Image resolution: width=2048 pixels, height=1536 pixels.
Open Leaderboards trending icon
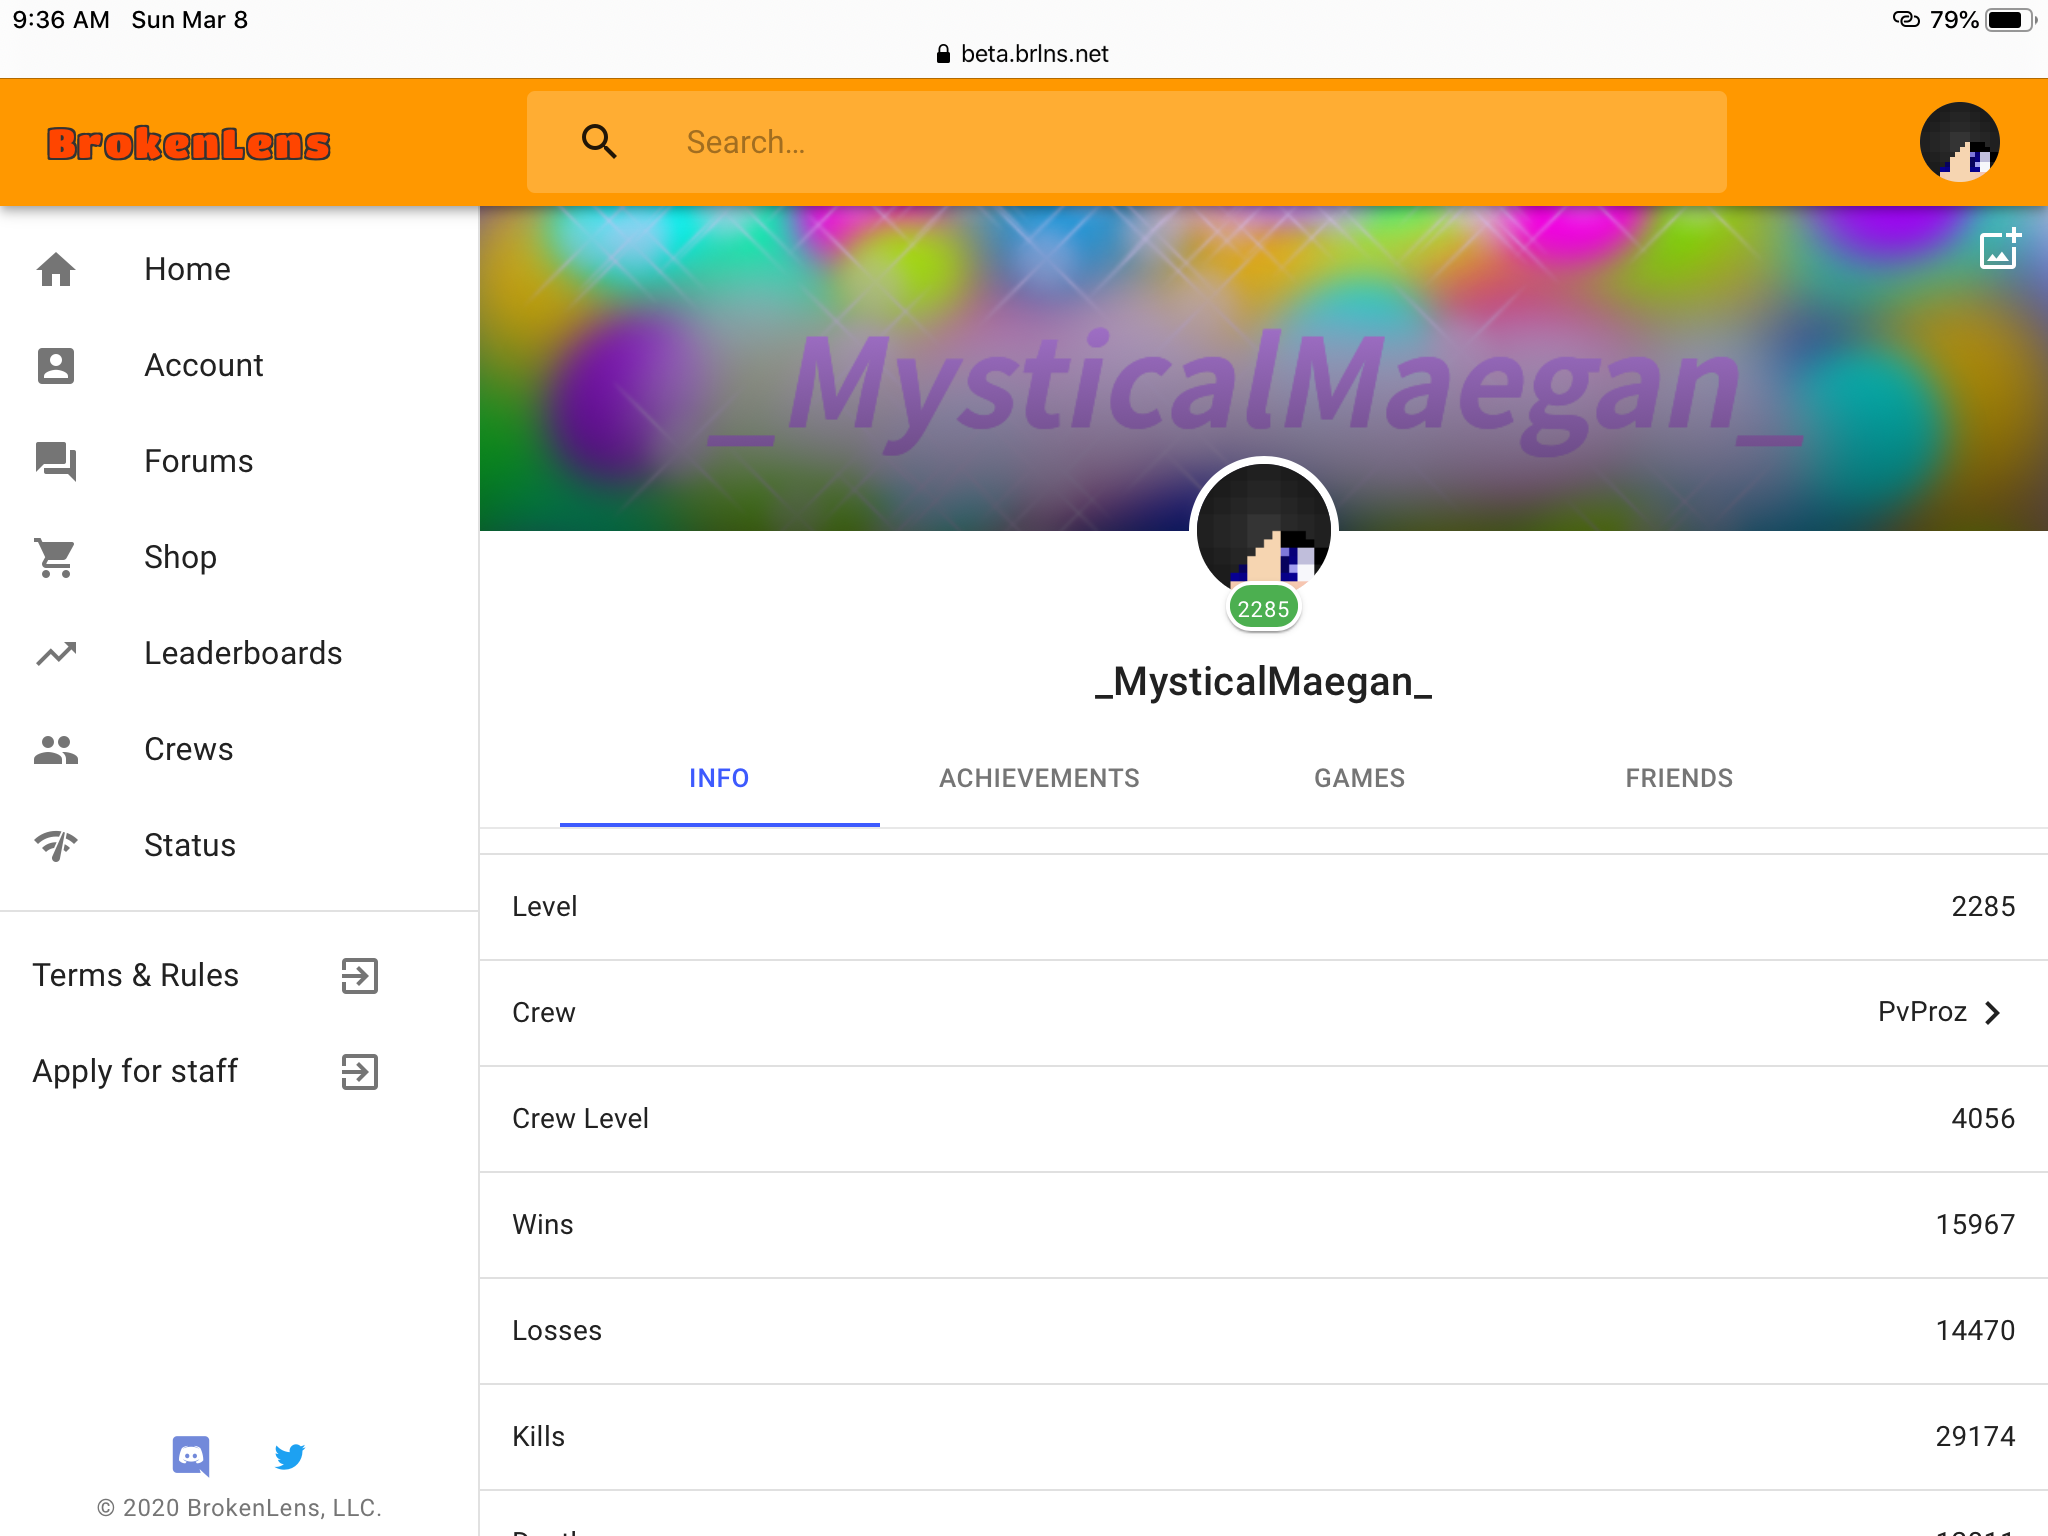56,653
